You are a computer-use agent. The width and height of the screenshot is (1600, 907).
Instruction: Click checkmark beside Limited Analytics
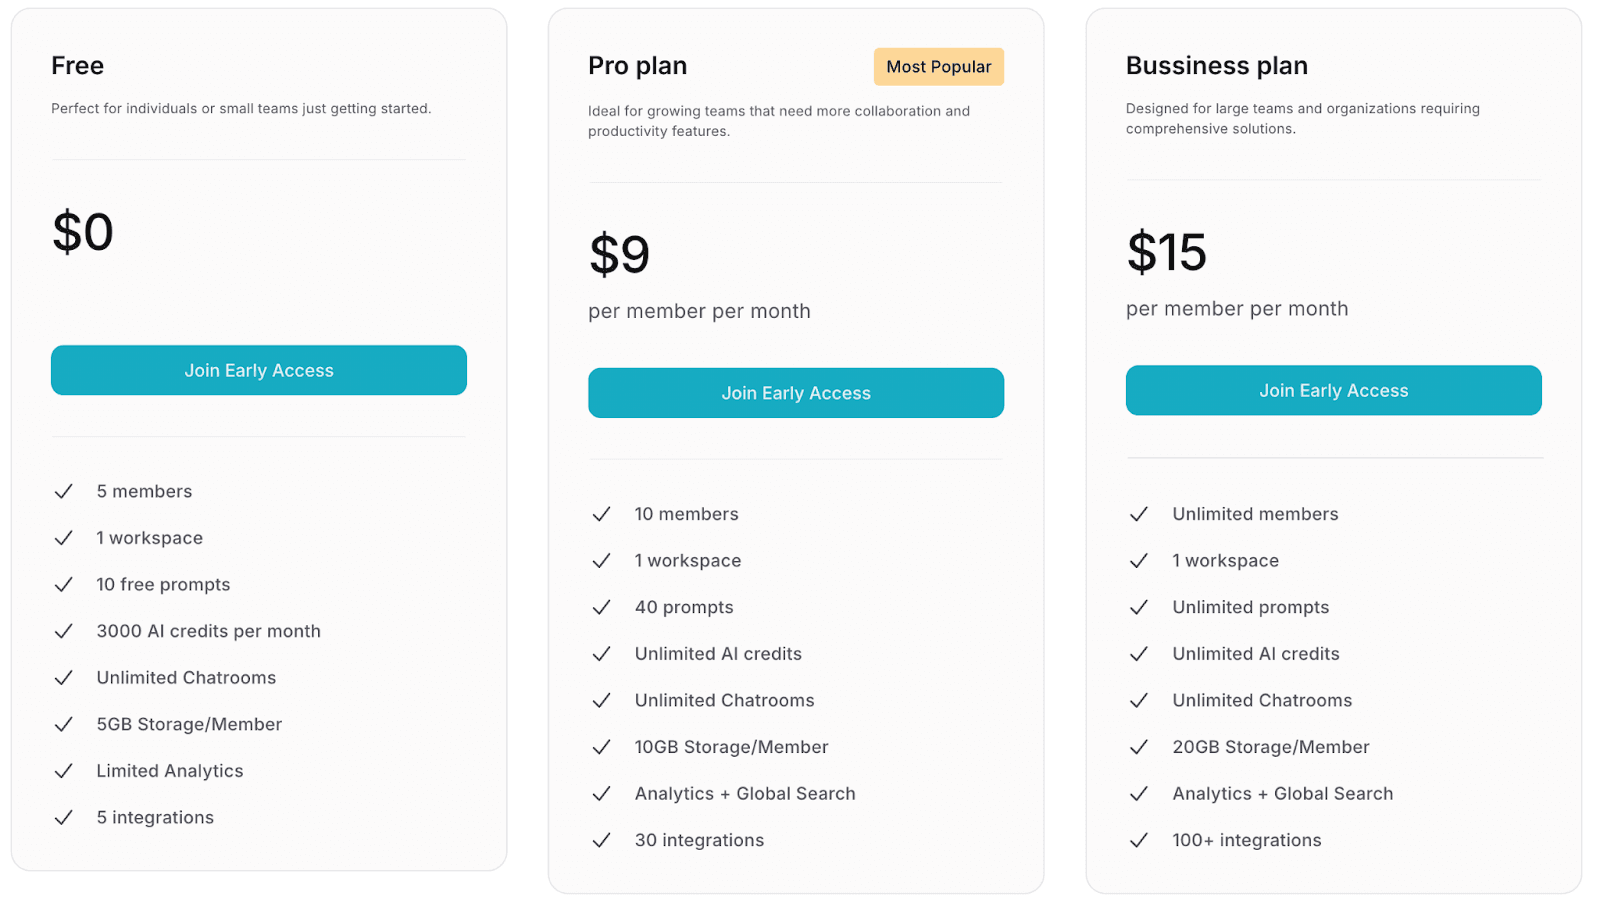(64, 771)
